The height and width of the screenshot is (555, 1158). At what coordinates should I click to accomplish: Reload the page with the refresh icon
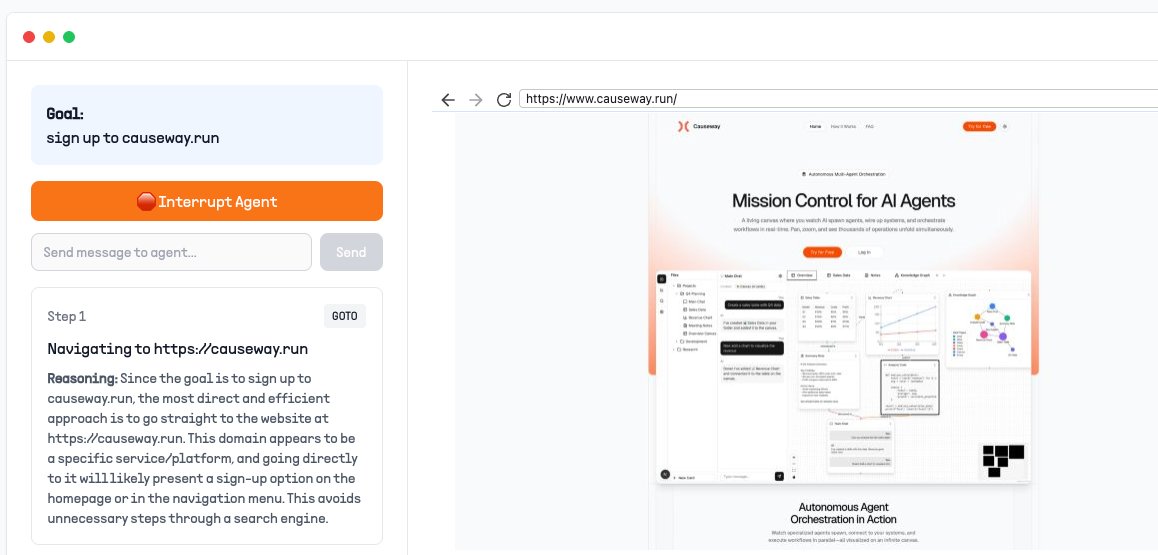[x=504, y=100]
